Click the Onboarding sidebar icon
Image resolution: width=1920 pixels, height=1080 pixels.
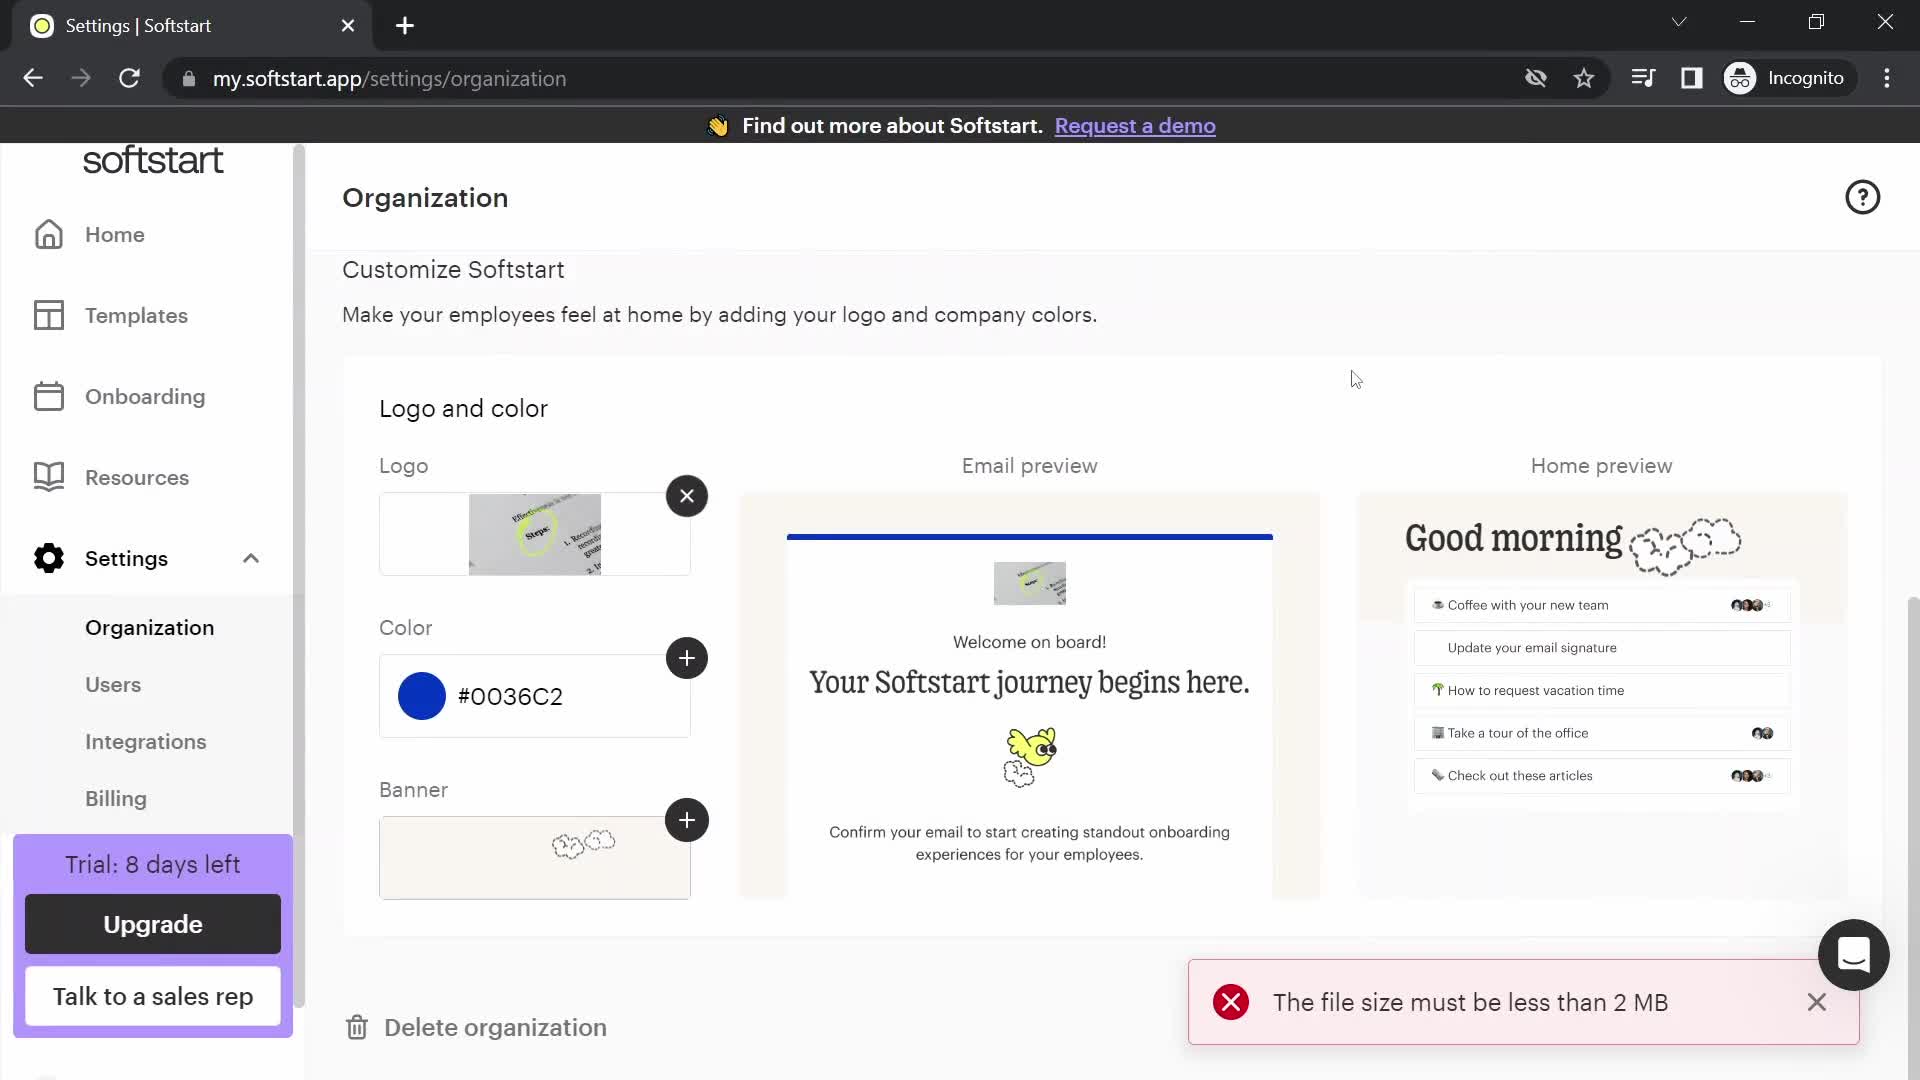click(x=47, y=396)
